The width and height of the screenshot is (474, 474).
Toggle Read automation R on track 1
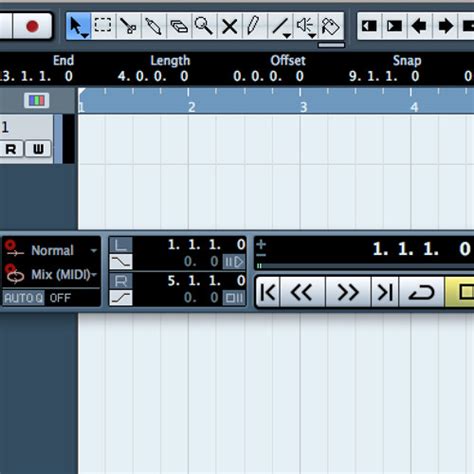[x=11, y=149]
